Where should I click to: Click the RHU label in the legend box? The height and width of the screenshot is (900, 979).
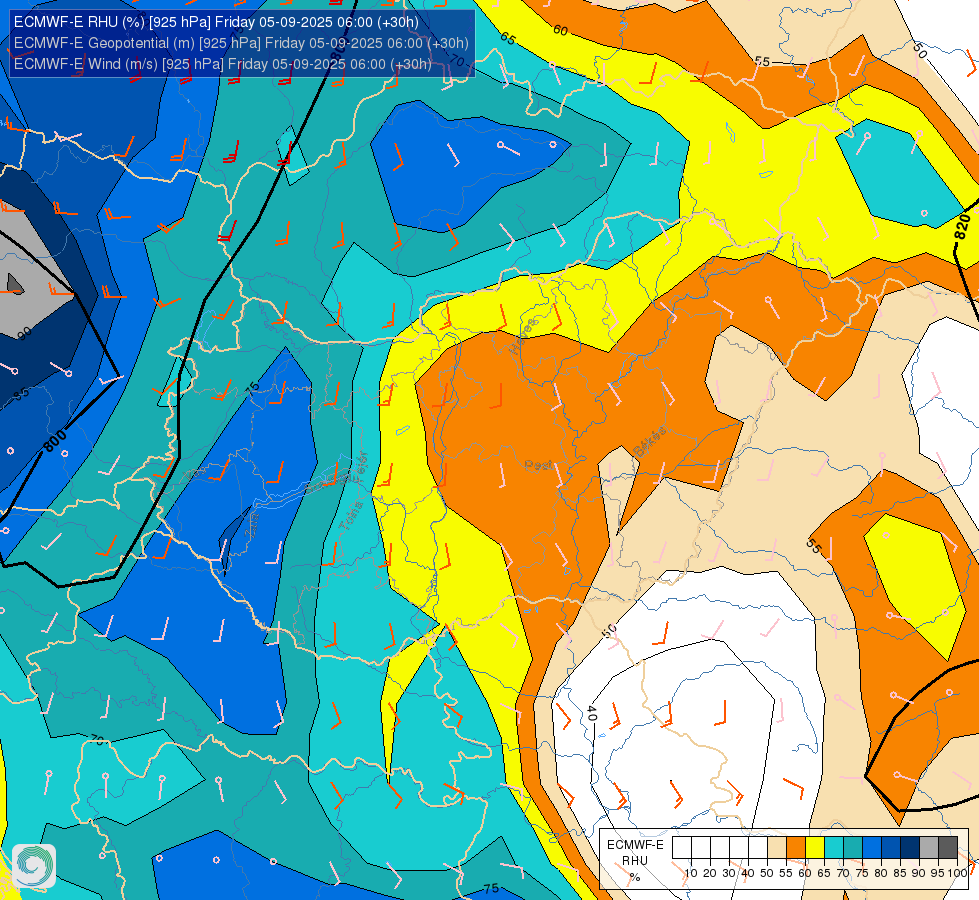coord(635,861)
